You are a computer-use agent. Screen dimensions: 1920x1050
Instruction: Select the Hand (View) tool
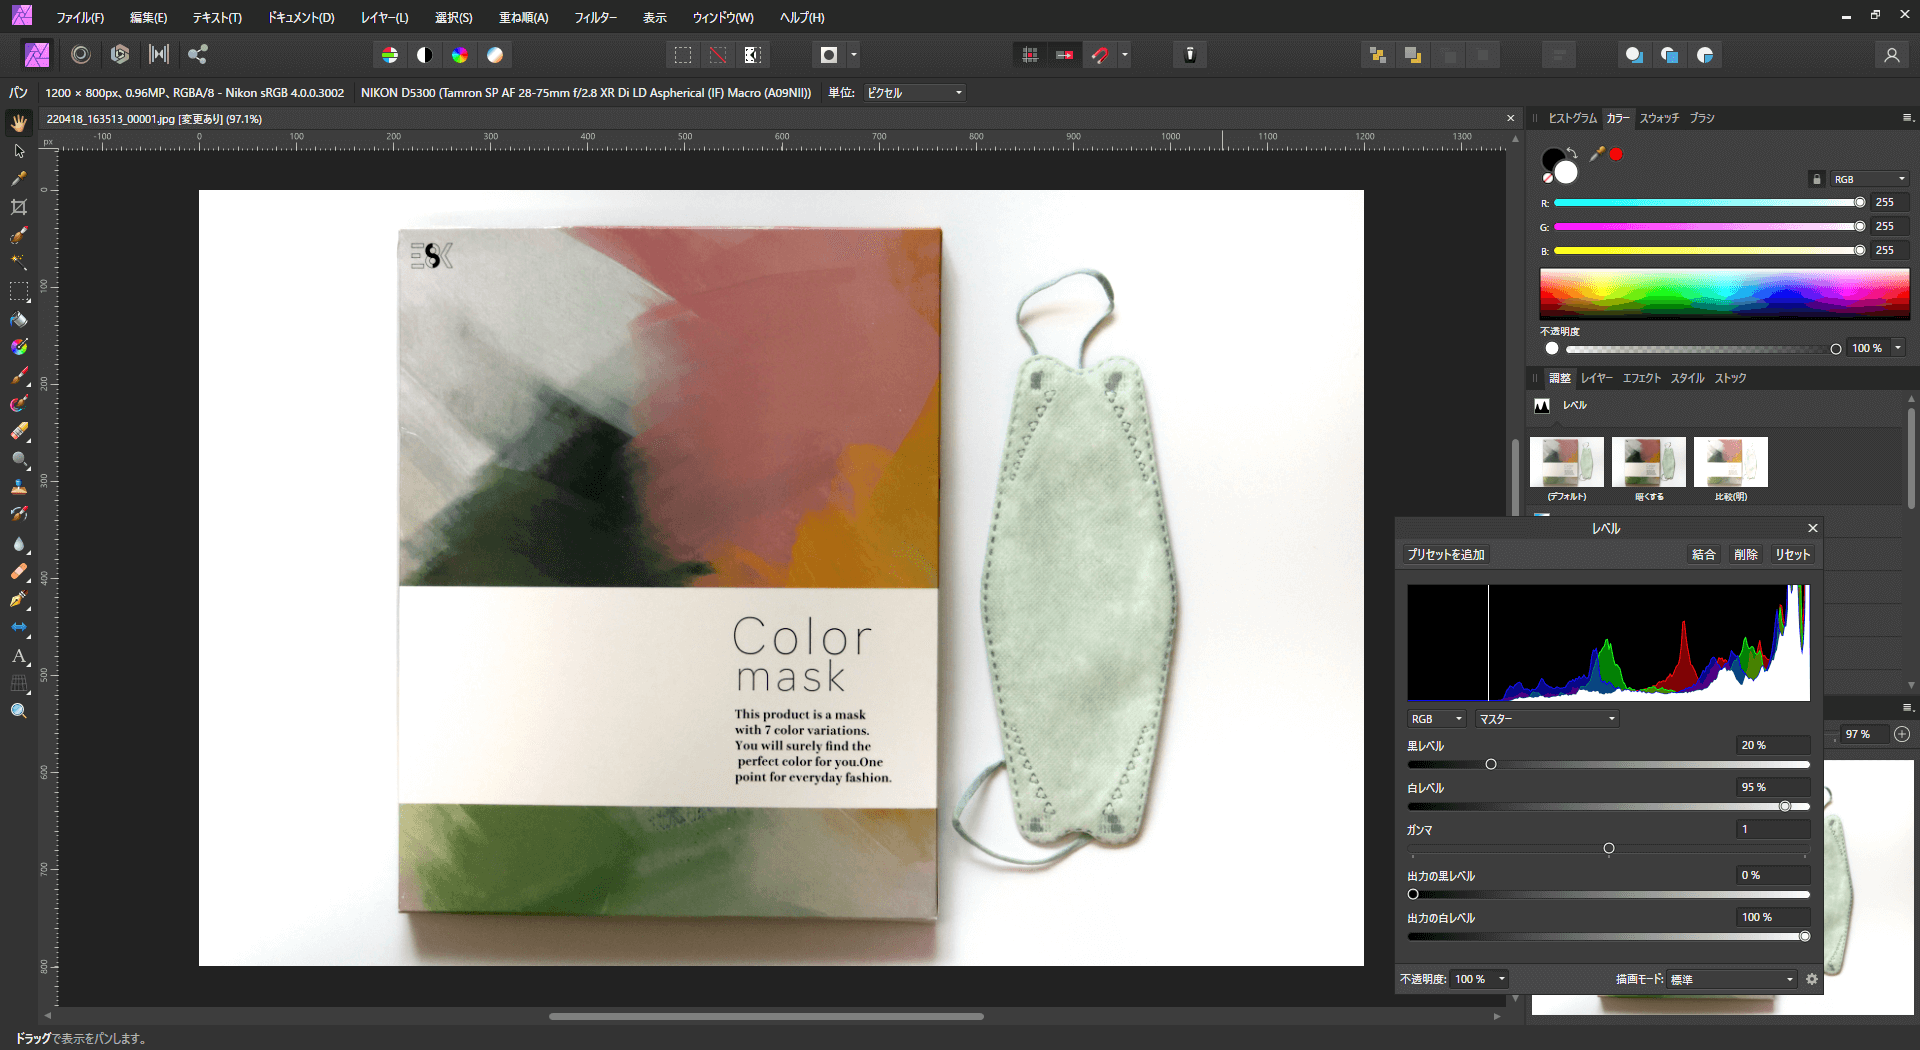click(19, 123)
